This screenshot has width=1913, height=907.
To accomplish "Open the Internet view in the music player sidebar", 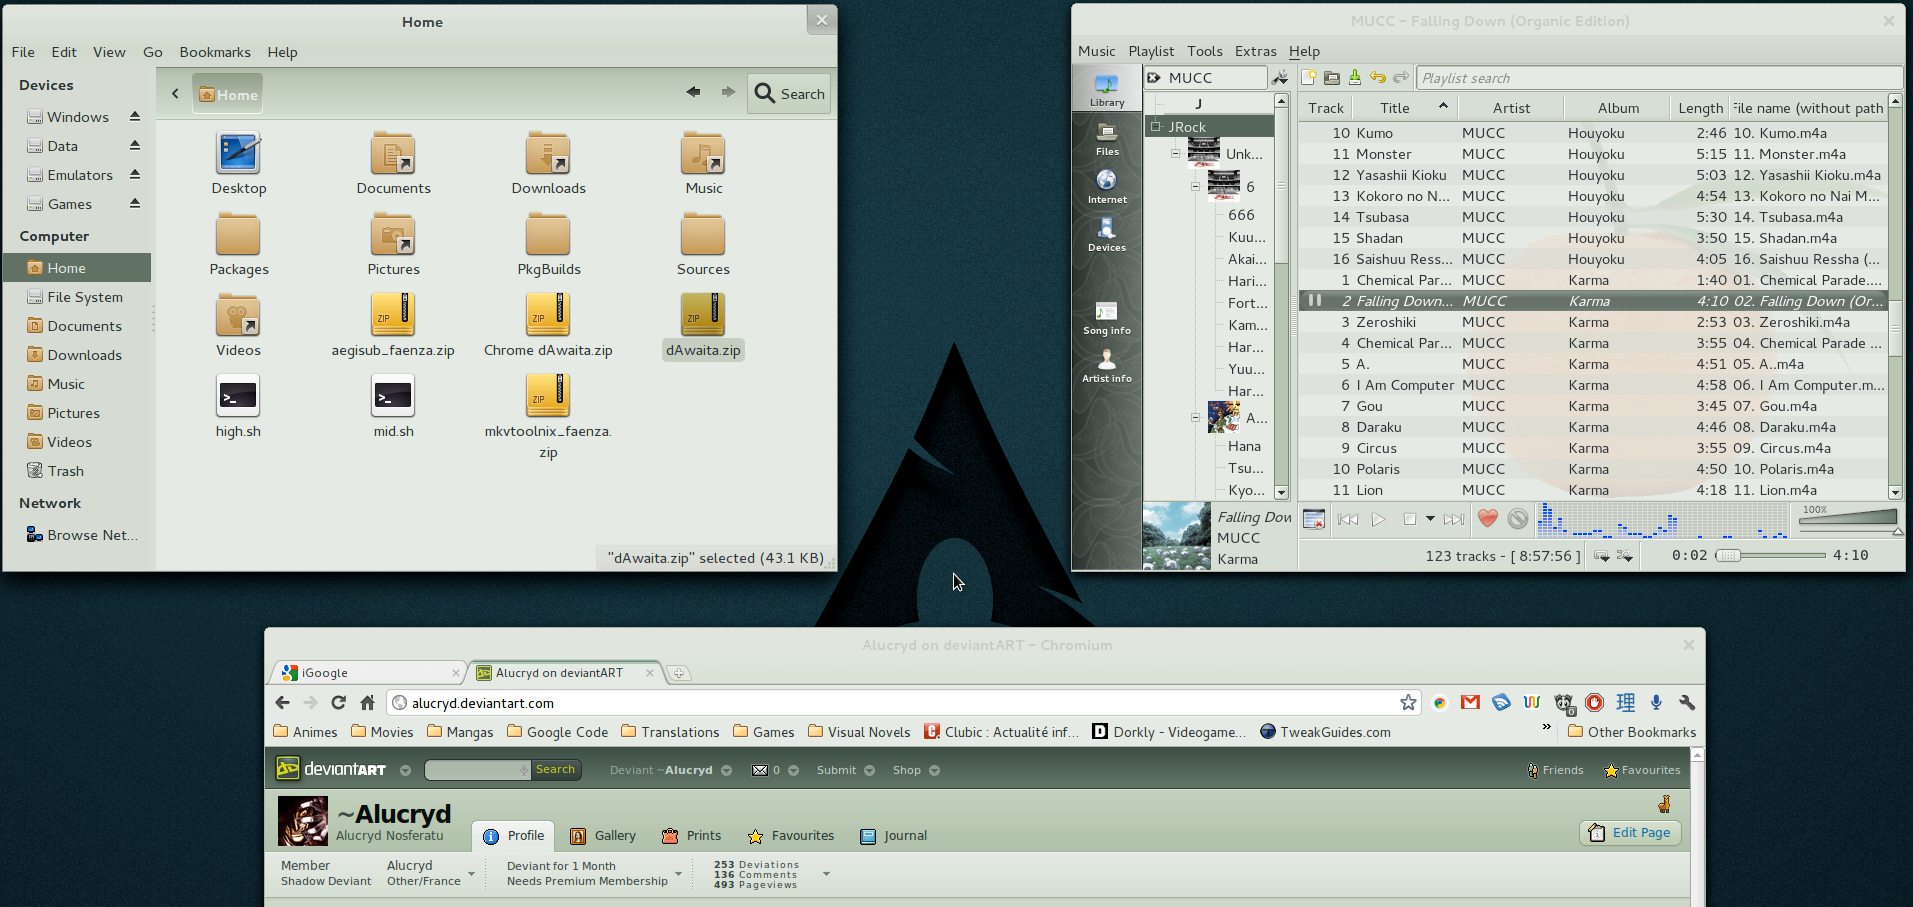I will coord(1106,187).
